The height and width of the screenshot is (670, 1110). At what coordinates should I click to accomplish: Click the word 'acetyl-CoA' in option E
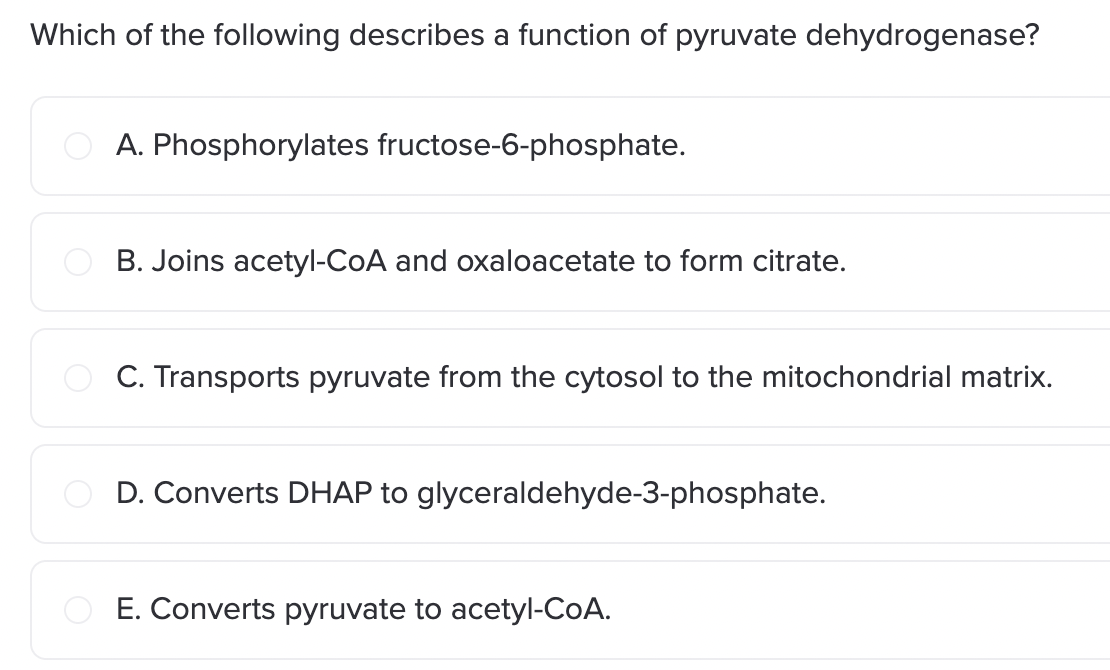tap(531, 610)
